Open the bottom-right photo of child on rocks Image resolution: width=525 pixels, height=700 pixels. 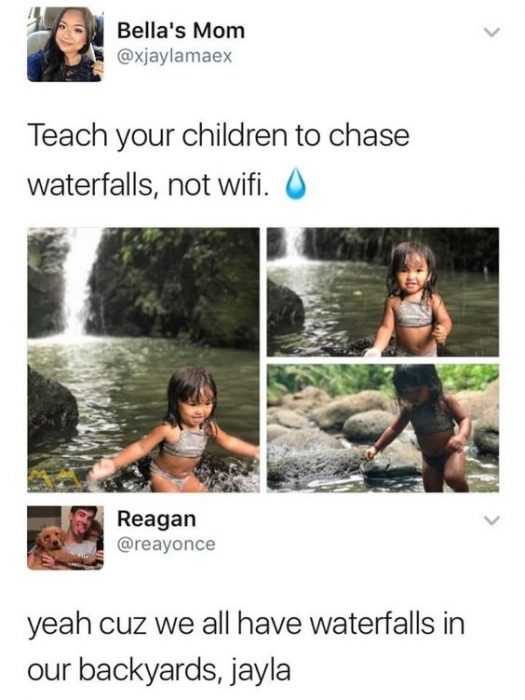pyautogui.click(x=383, y=428)
